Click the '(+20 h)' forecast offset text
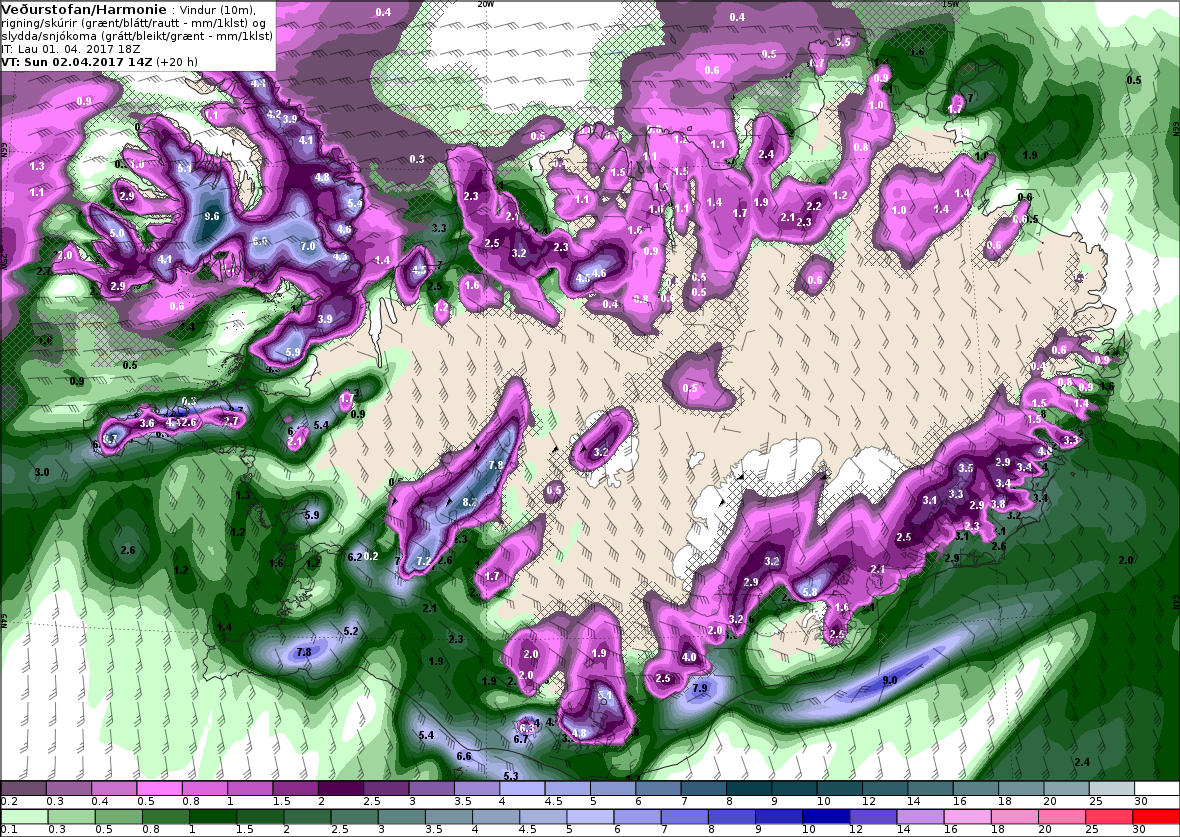This screenshot has height=837, width=1180. [x=177, y=62]
